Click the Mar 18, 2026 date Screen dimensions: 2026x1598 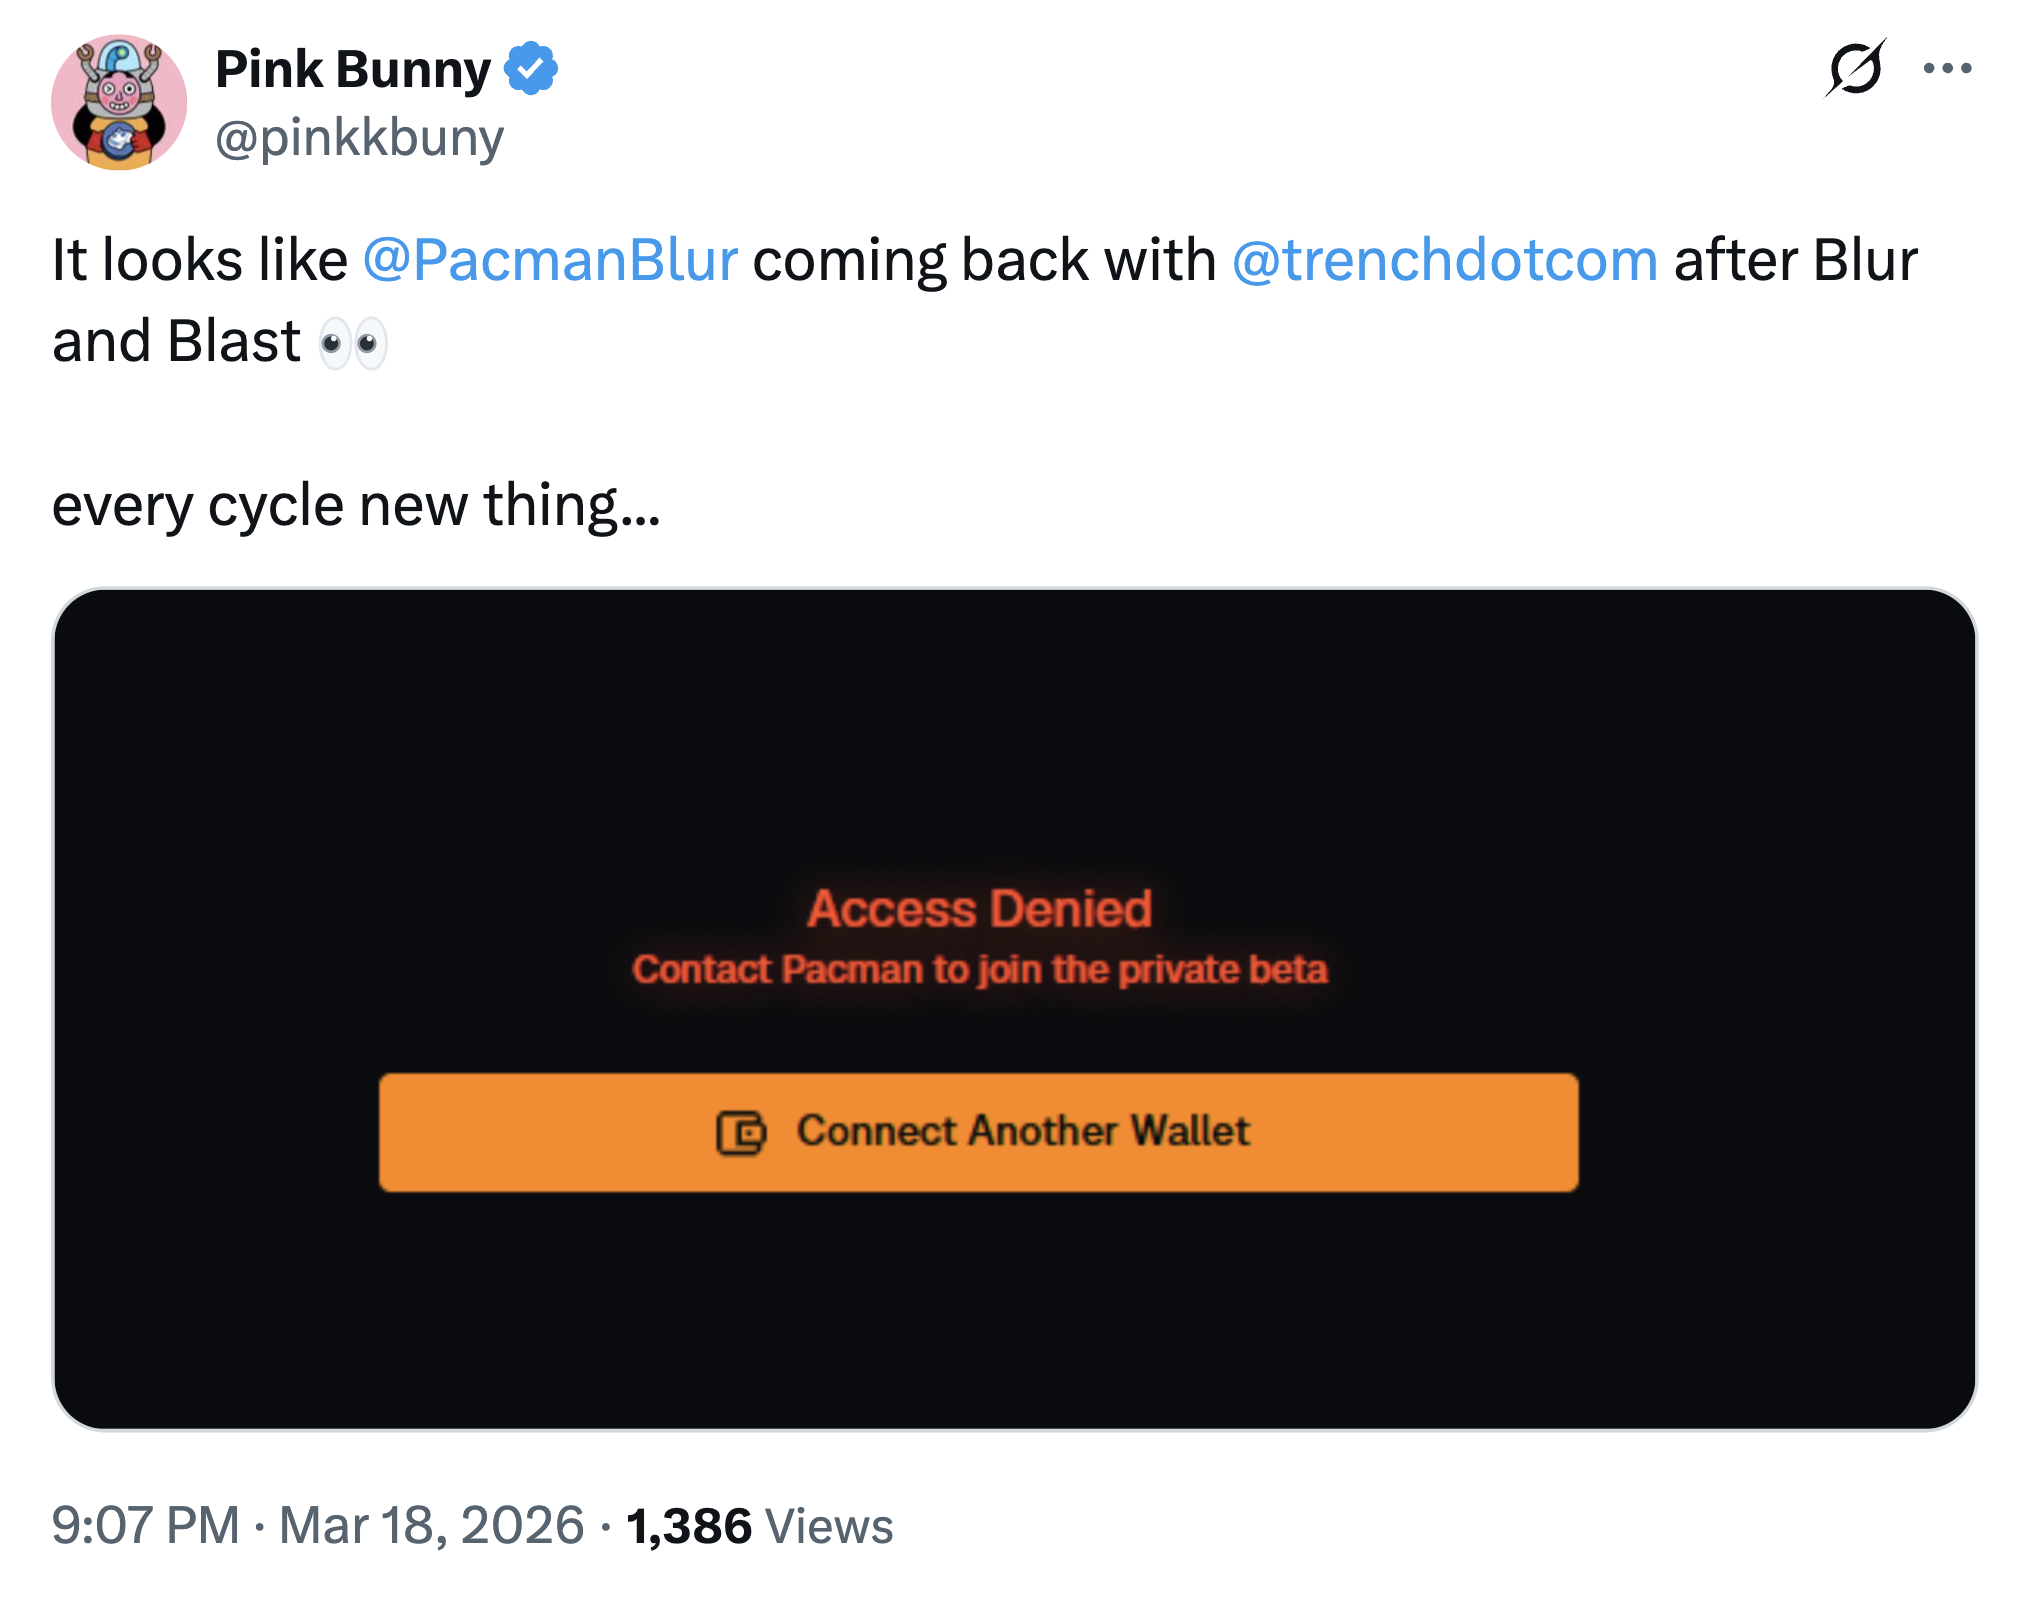tap(431, 1525)
